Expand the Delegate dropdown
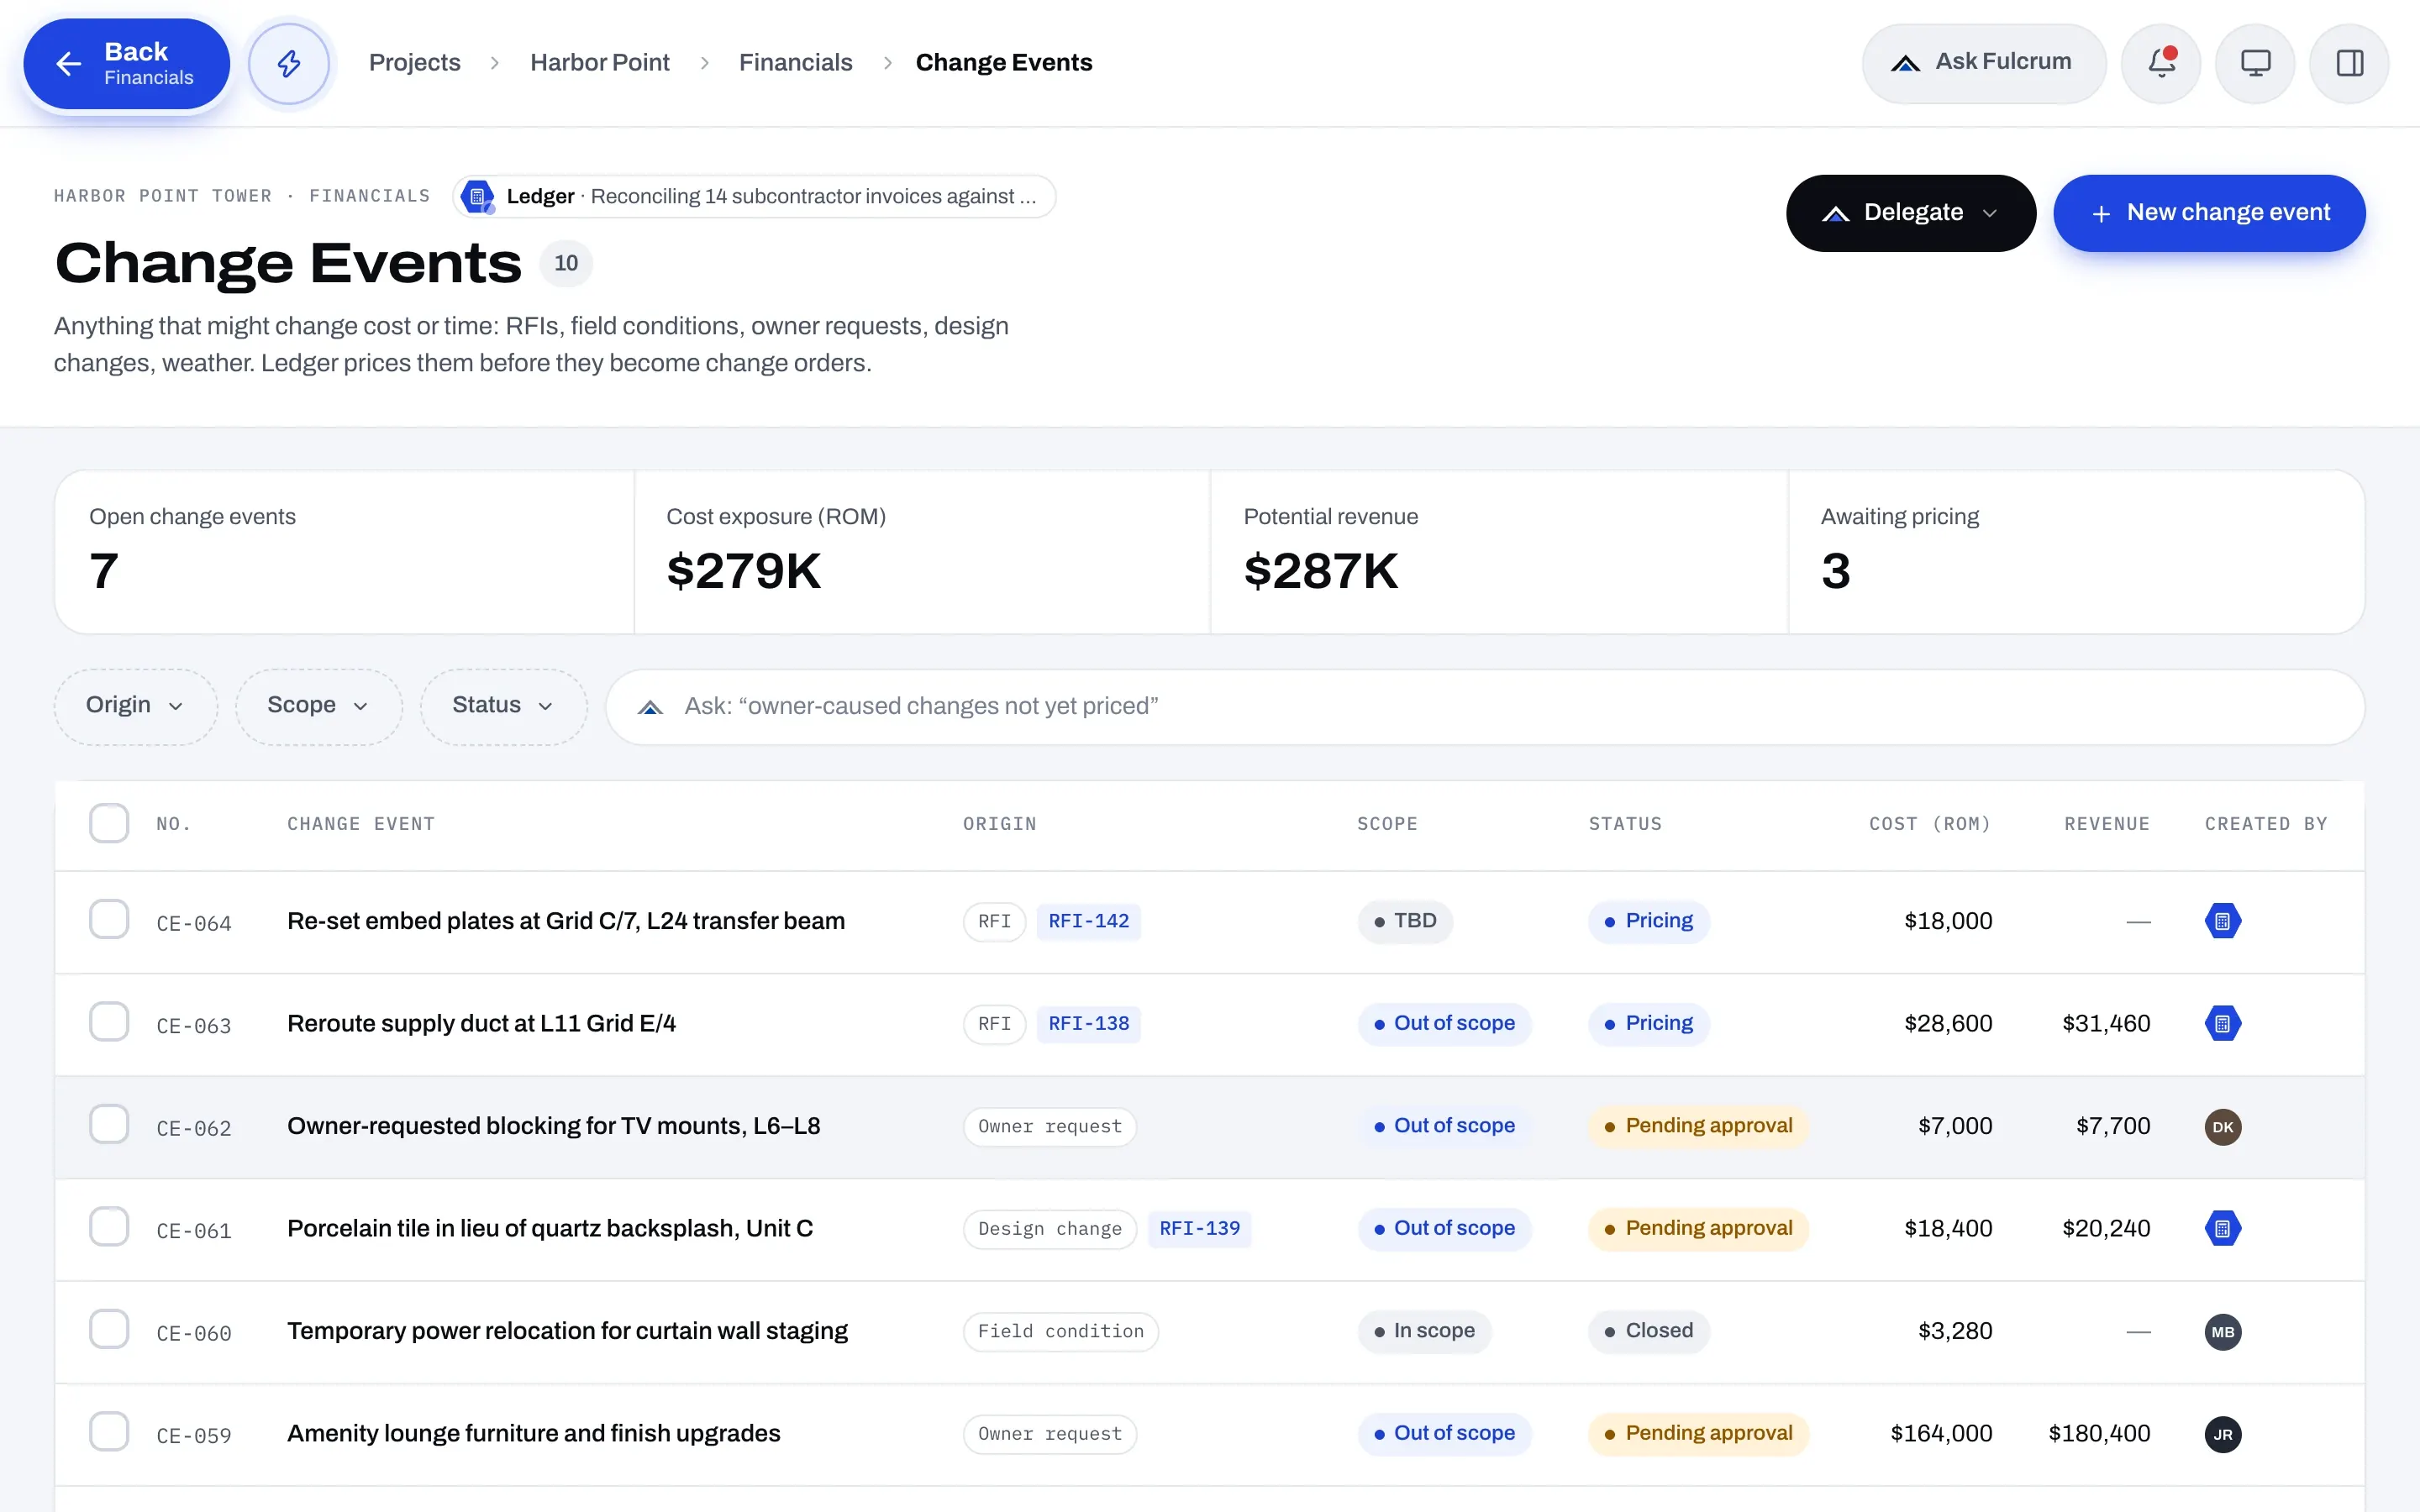This screenshot has width=2420, height=1512. tap(1911, 213)
